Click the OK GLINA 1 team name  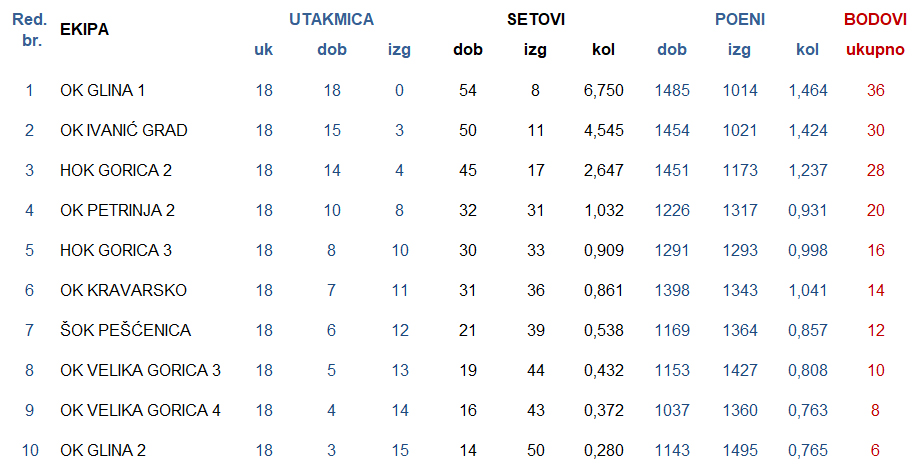[103, 90]
